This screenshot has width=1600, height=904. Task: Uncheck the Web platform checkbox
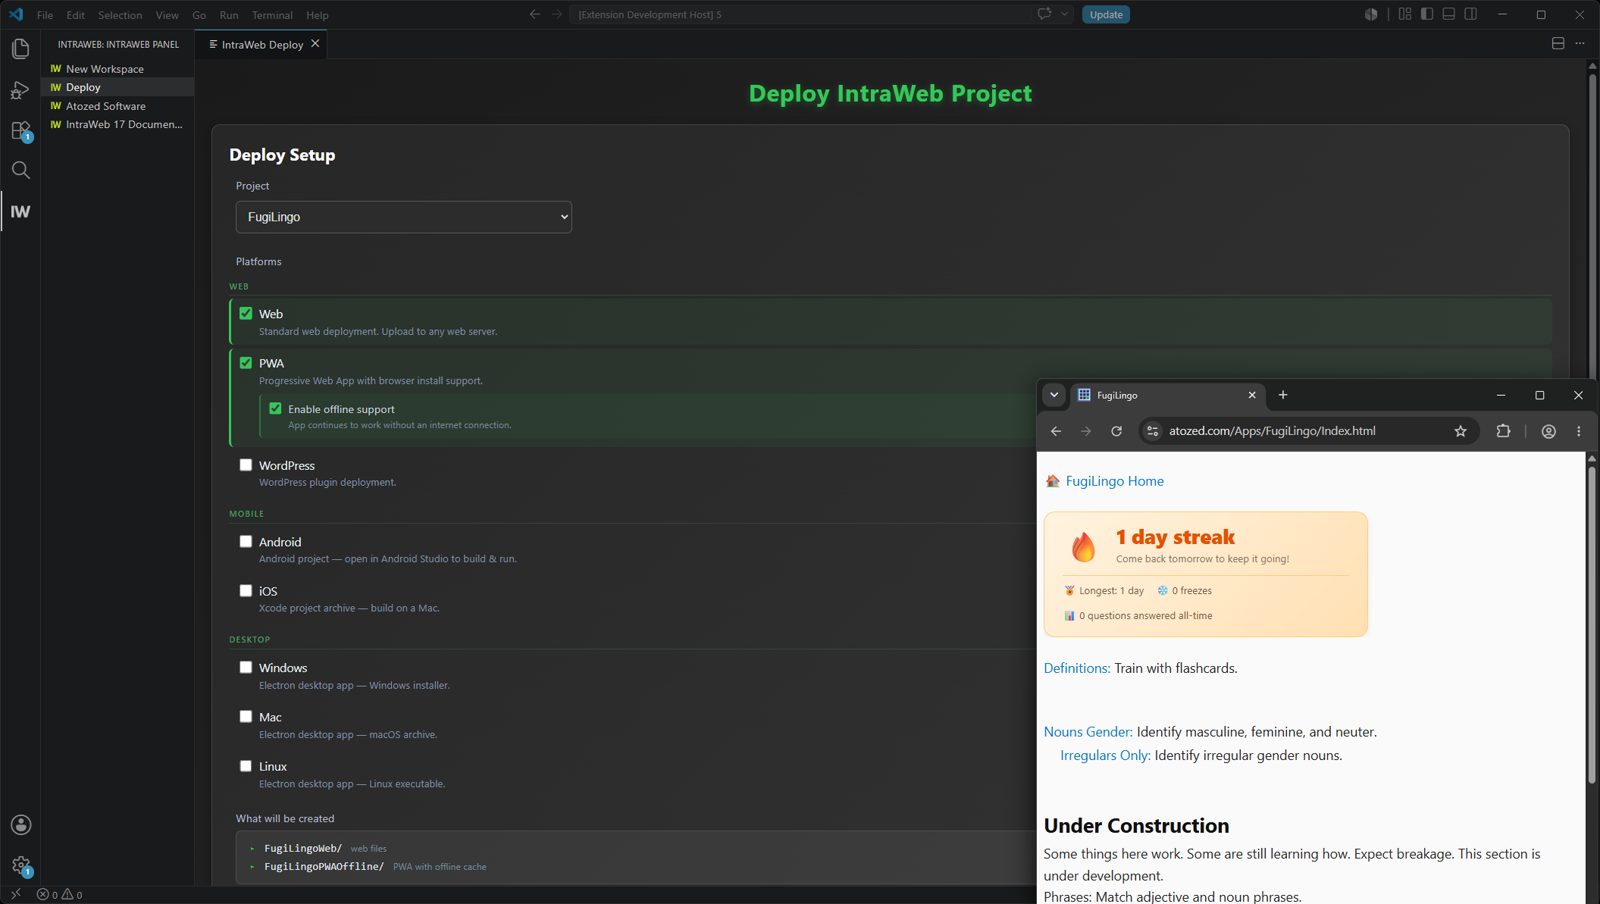246,313
